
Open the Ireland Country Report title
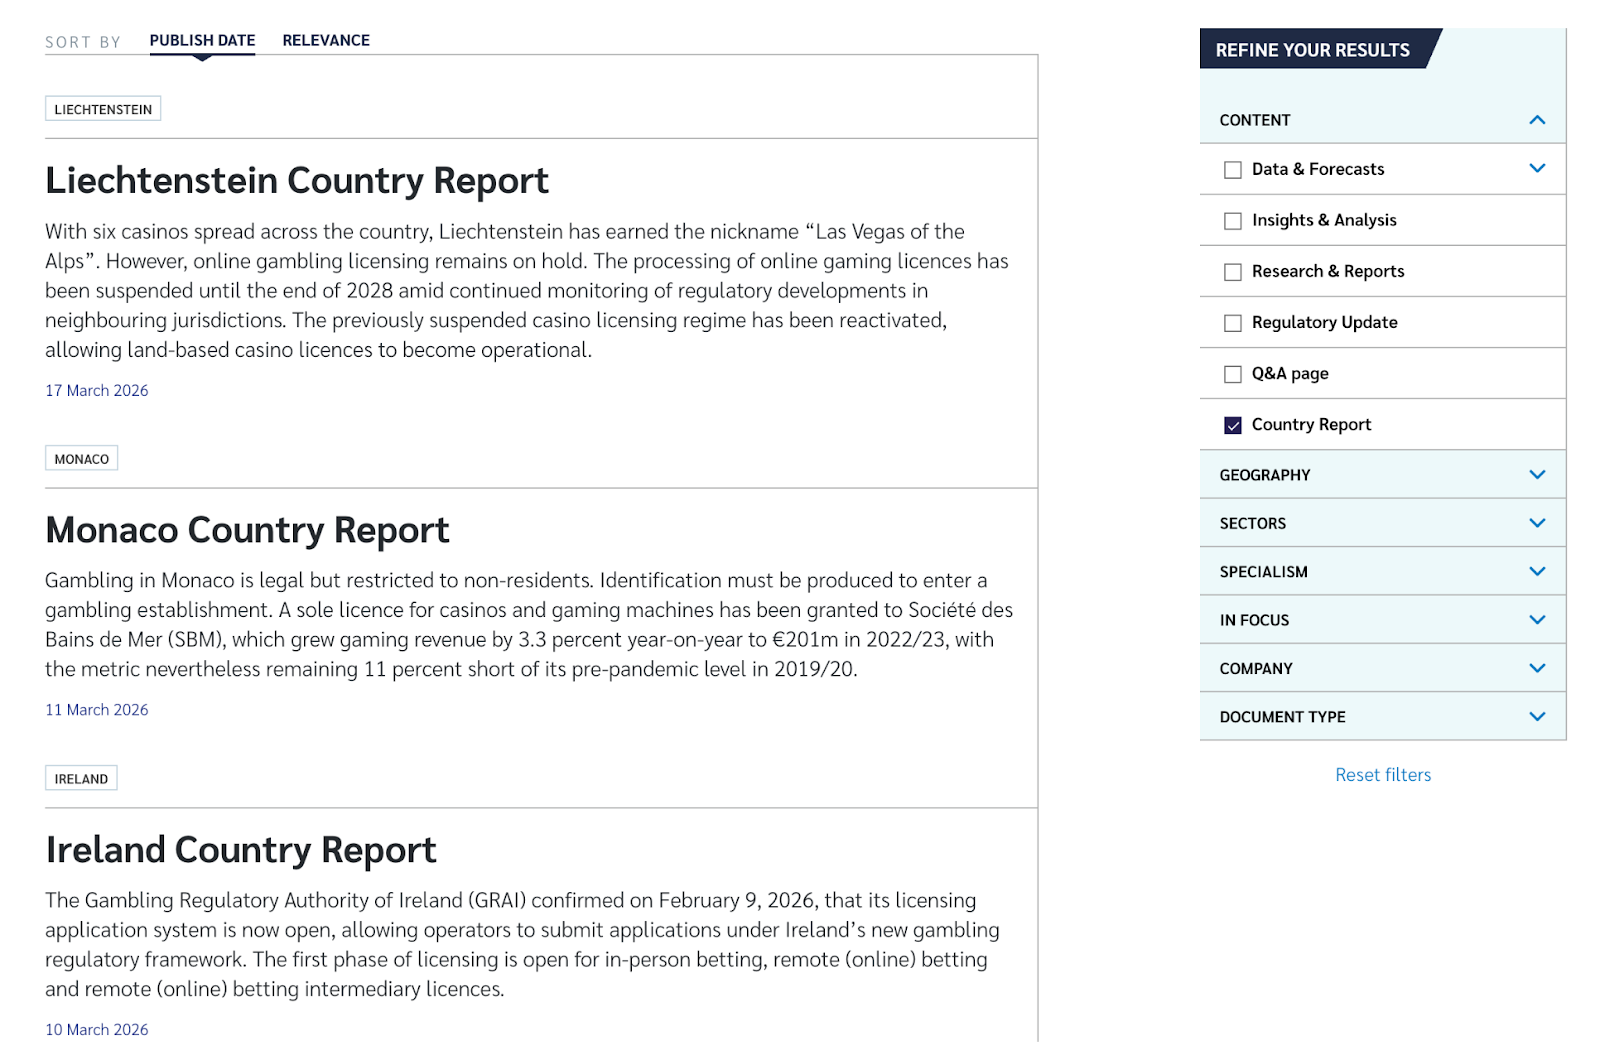click(x=241, y=850)
